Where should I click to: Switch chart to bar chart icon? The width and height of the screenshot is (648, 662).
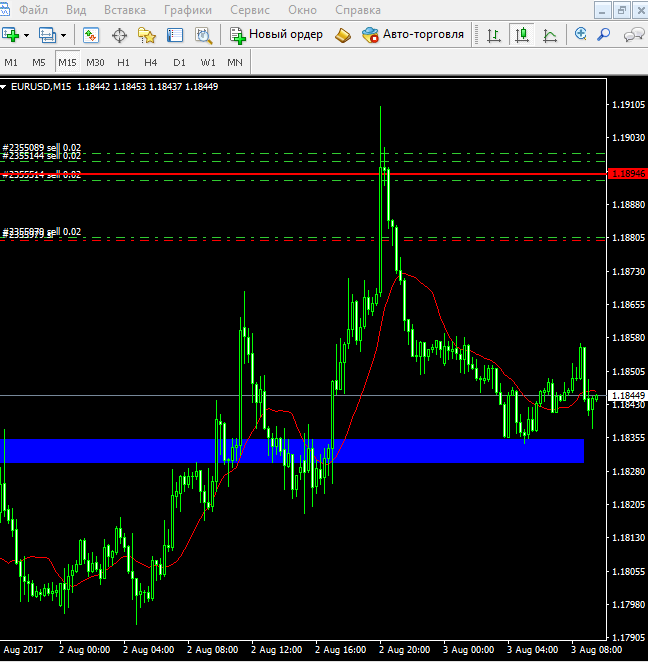[493, 35]
